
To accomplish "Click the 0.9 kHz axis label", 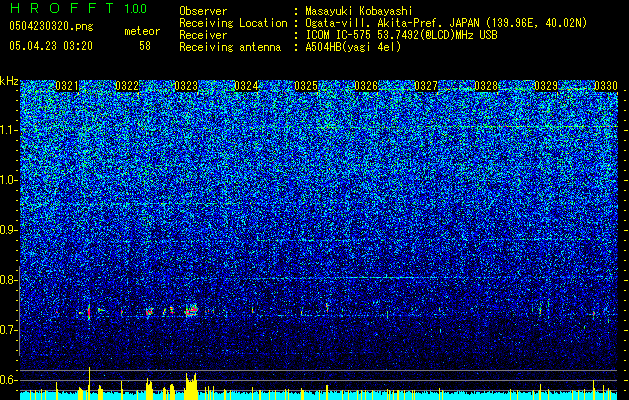I will tap(8, 230).
